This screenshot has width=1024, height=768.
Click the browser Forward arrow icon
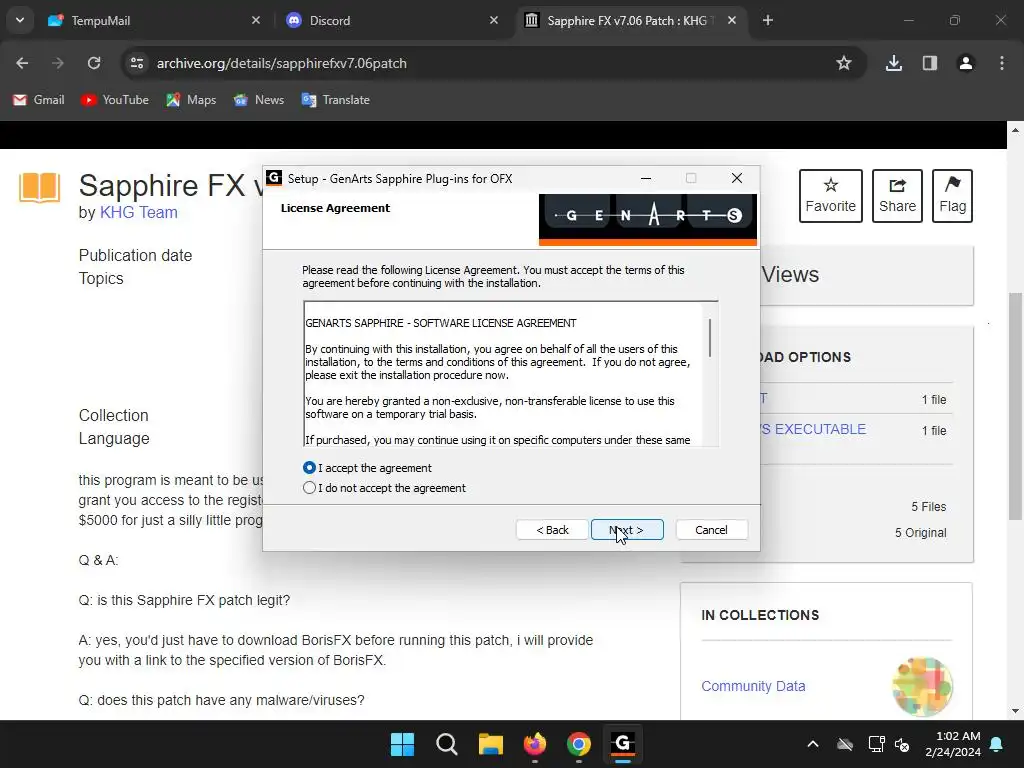point(58,63)
